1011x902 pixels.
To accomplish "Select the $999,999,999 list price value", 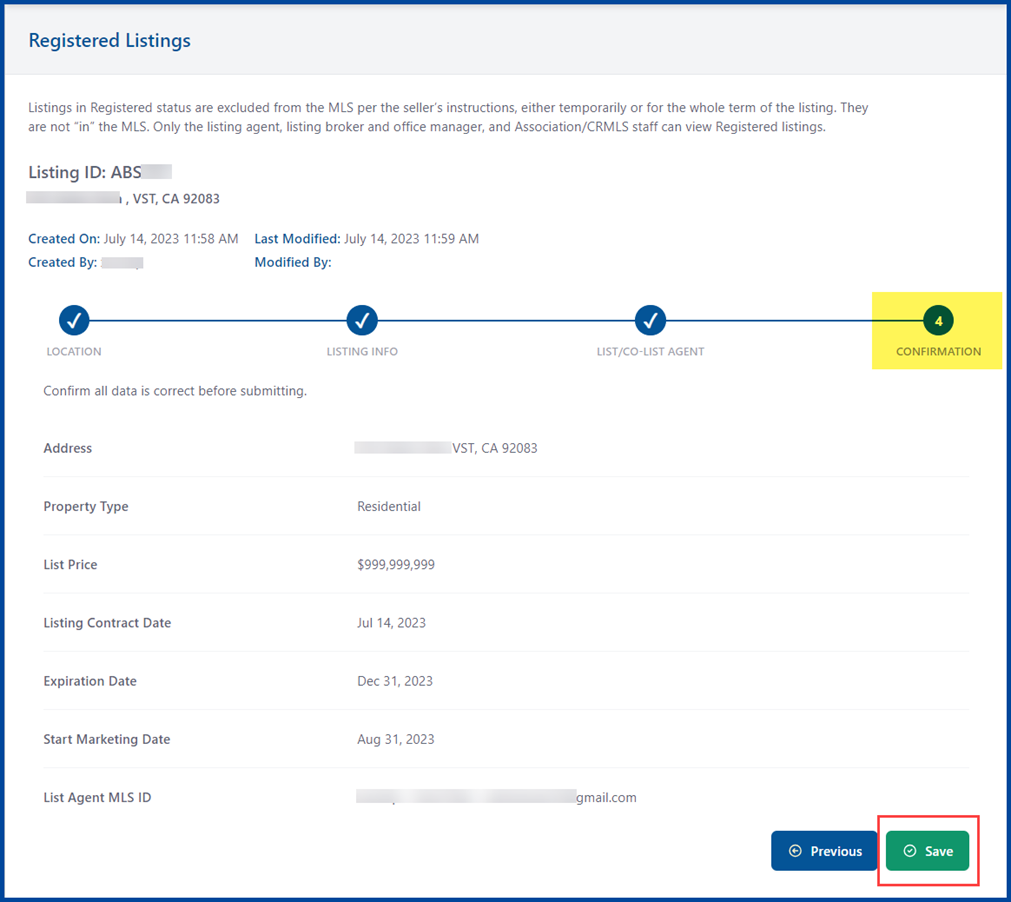I will click(396, 565).
